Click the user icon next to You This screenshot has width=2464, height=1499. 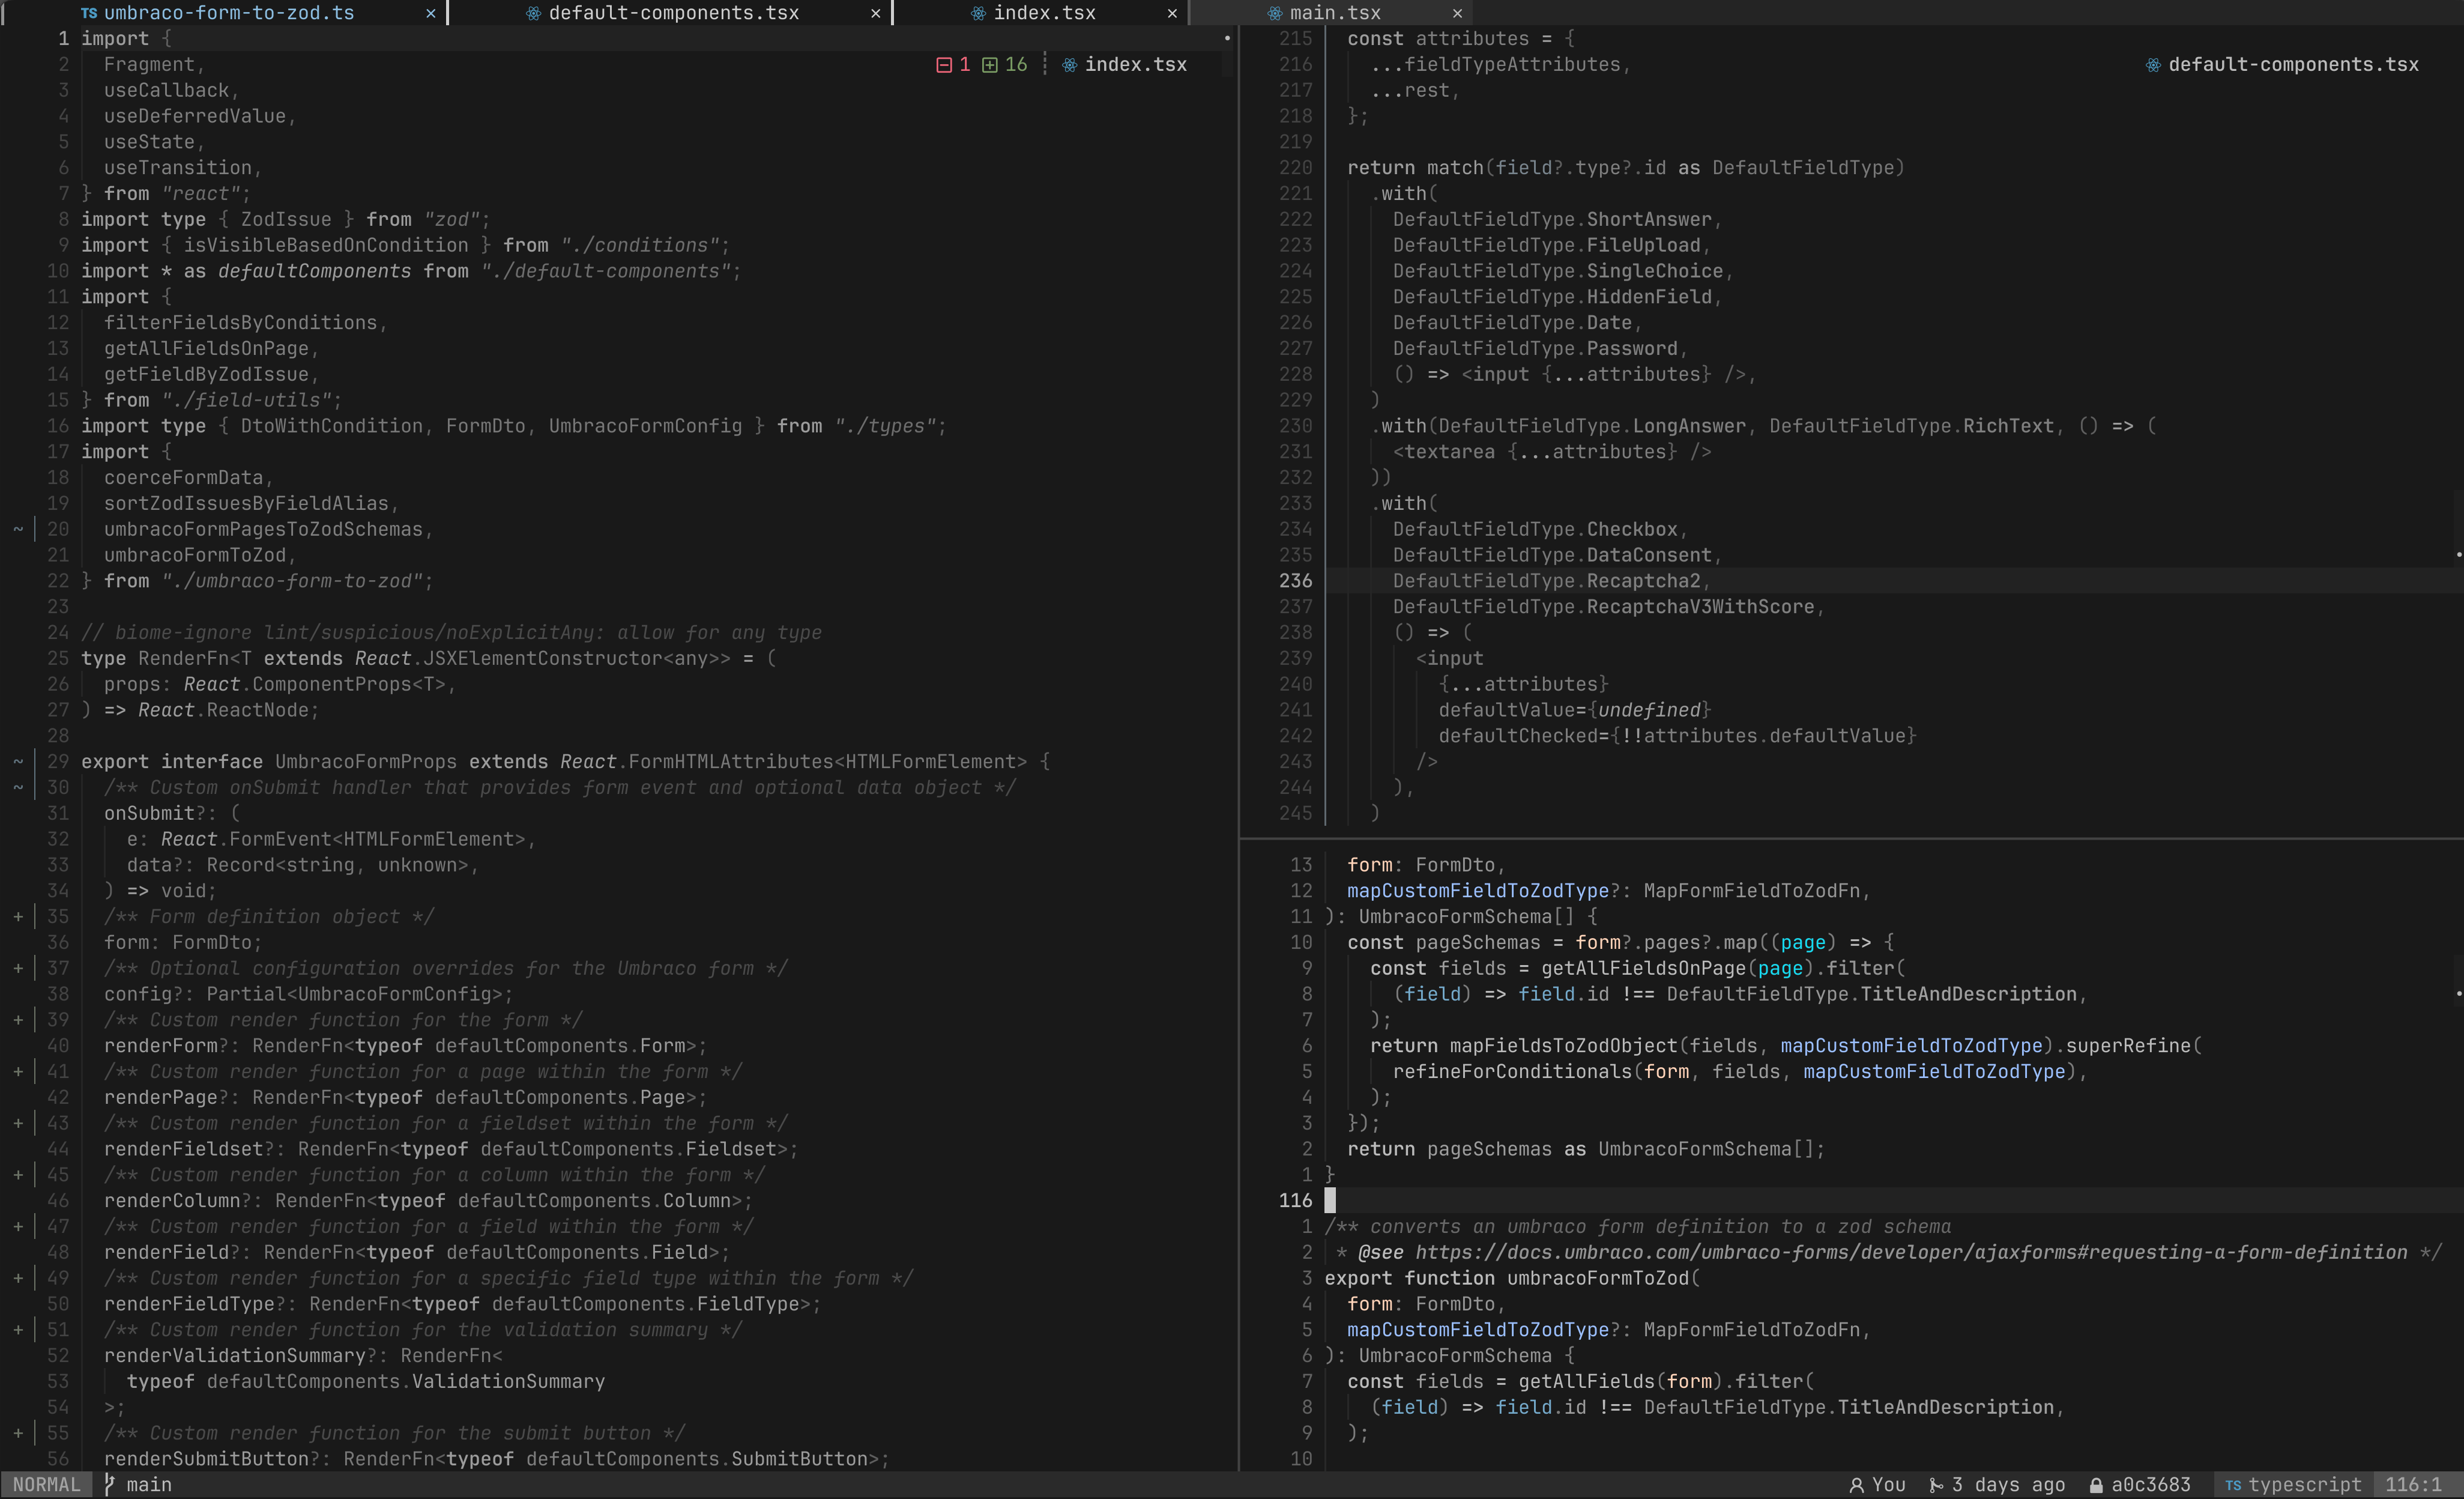(1856, 1485)
